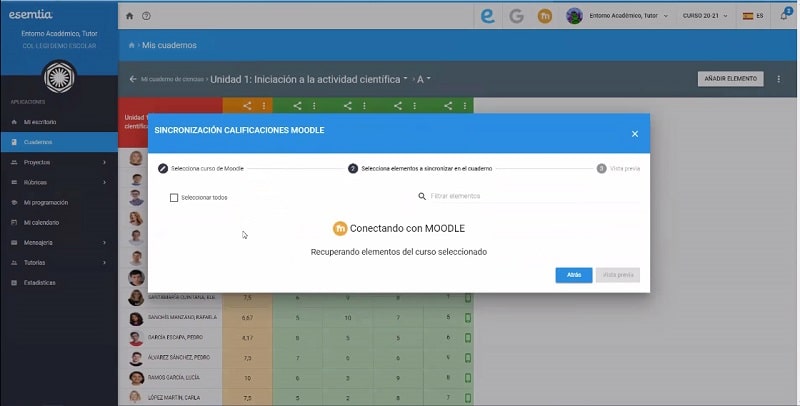The width and height of the screenshot is (800, 406).
Task: Click student name LÓPEZ MARTÍN, CARLA
Action: pyautogui.click(x=174, y=398)
